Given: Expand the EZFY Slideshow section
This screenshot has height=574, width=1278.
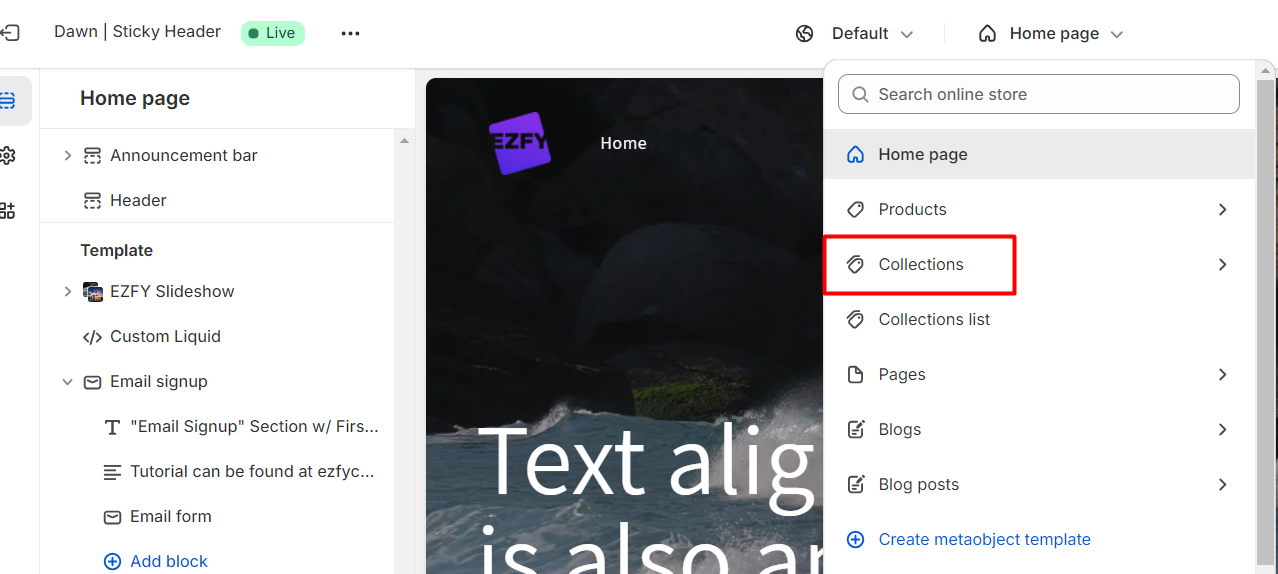Looking at the screenshot, I should click(67, 291).
